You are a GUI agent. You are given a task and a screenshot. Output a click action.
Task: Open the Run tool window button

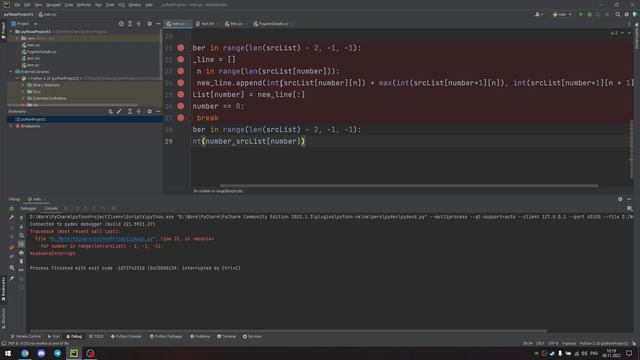coord(53,337)
